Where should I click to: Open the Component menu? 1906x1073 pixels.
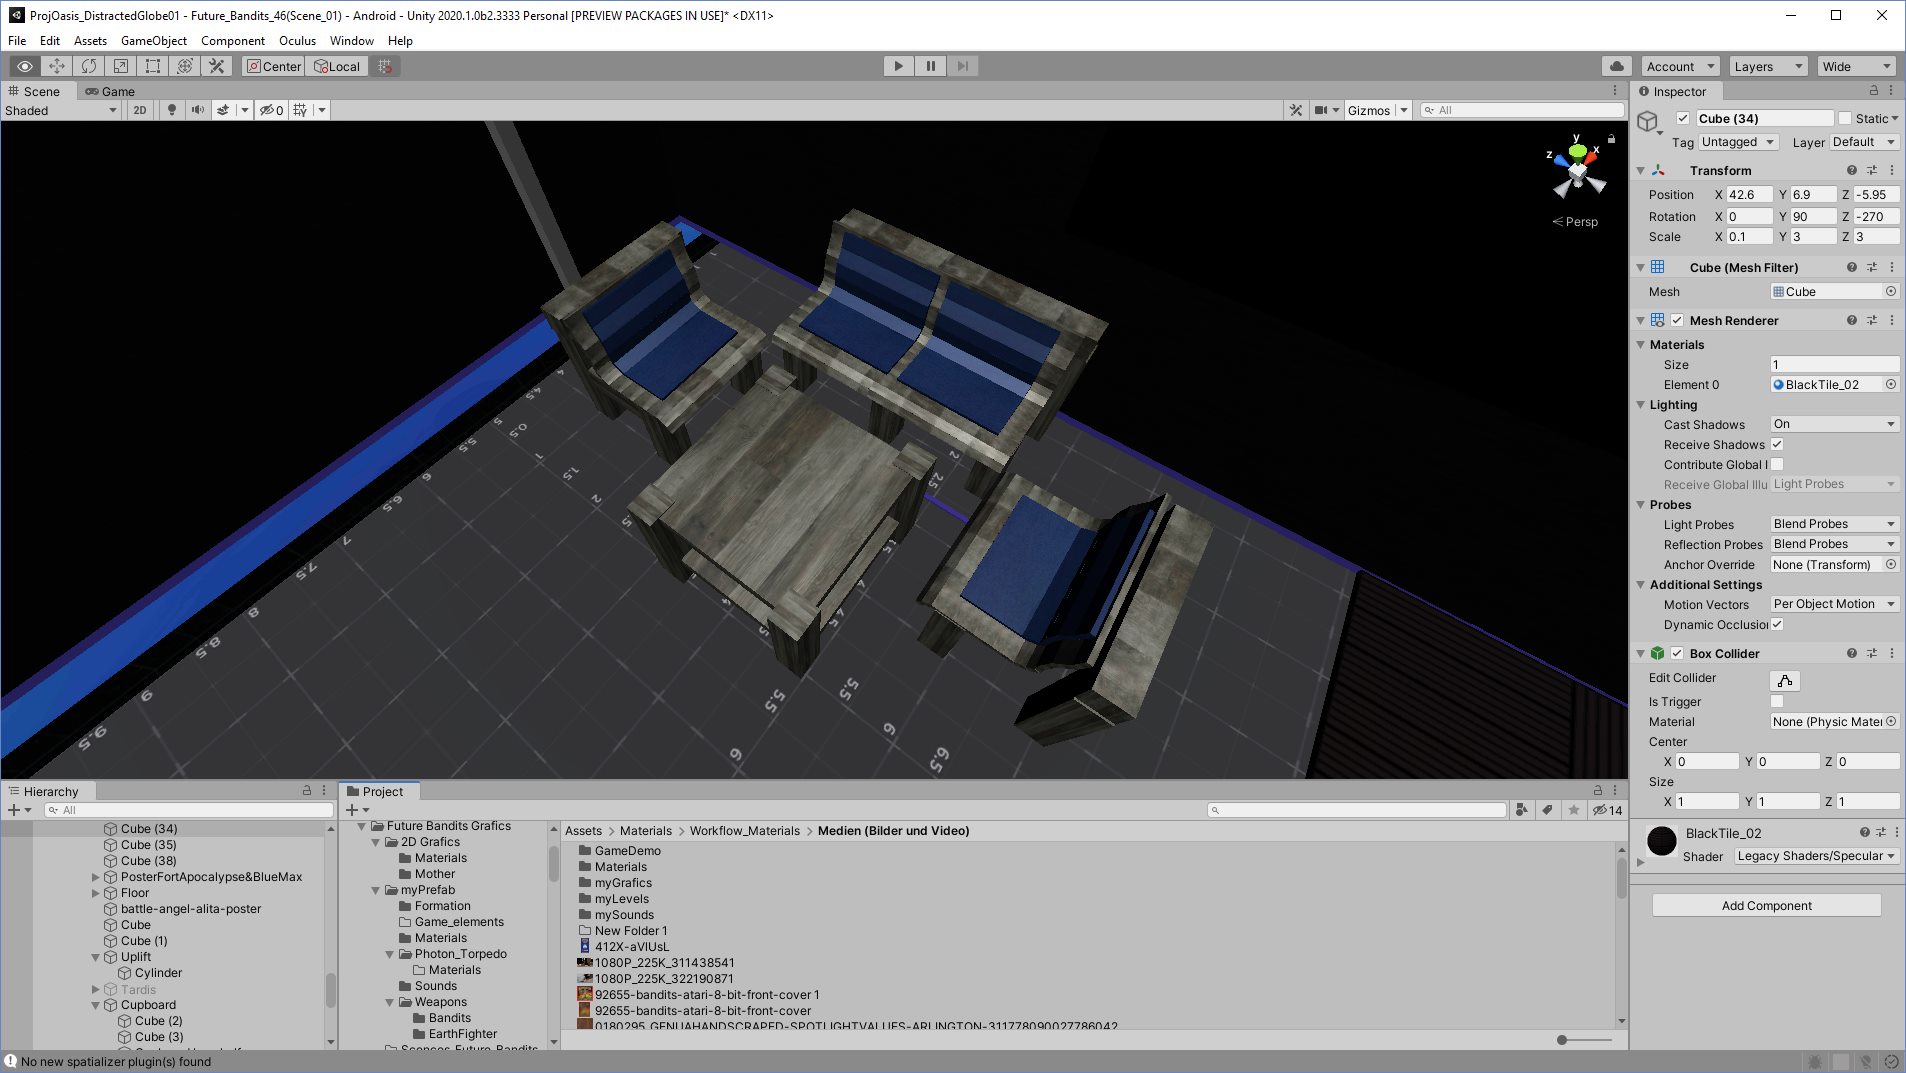pyautogui.click(x=233, y=41)
